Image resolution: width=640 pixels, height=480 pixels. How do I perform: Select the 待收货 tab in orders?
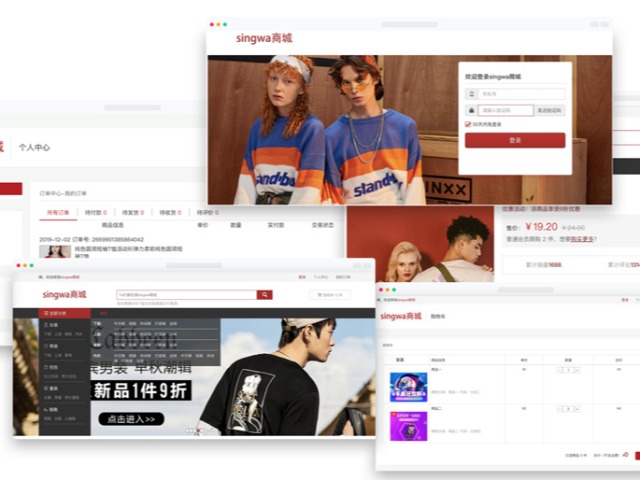[170, 213]
